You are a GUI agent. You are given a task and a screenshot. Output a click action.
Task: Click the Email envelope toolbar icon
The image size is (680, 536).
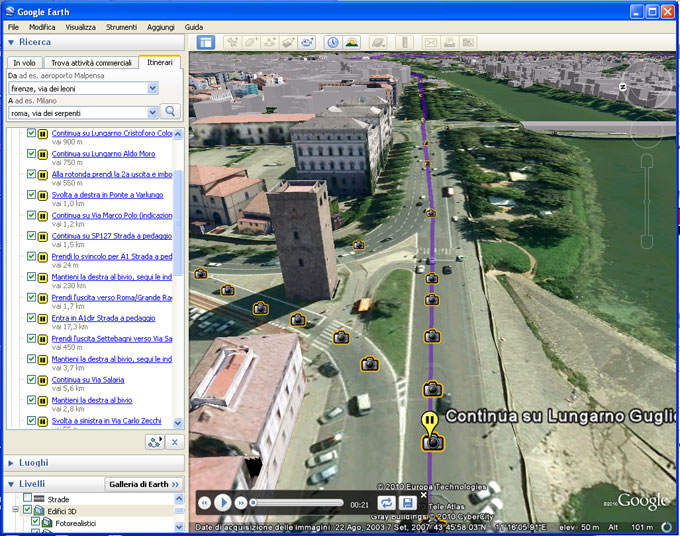coord(431,42)
